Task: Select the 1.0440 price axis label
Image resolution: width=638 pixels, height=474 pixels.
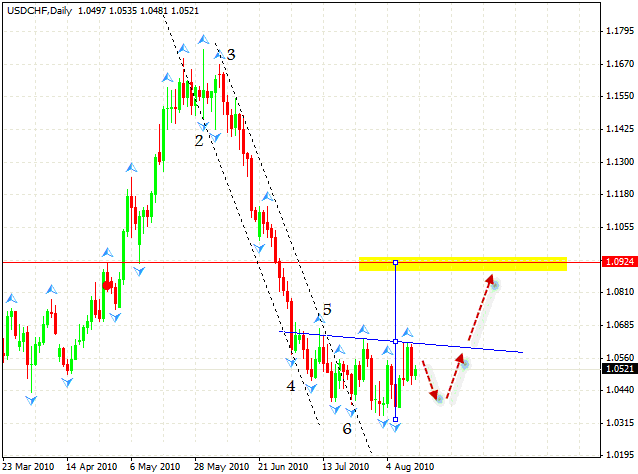Action: (620, 390)
